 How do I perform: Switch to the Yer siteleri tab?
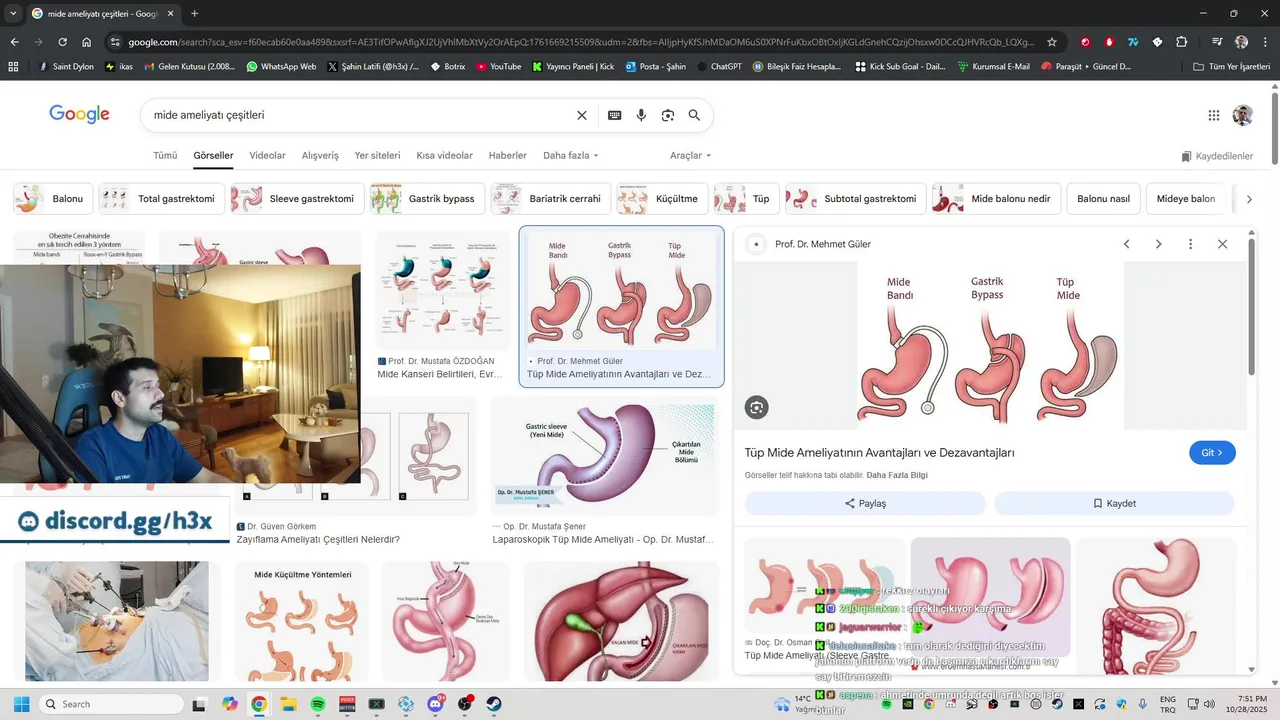click(x=377, y=156)
